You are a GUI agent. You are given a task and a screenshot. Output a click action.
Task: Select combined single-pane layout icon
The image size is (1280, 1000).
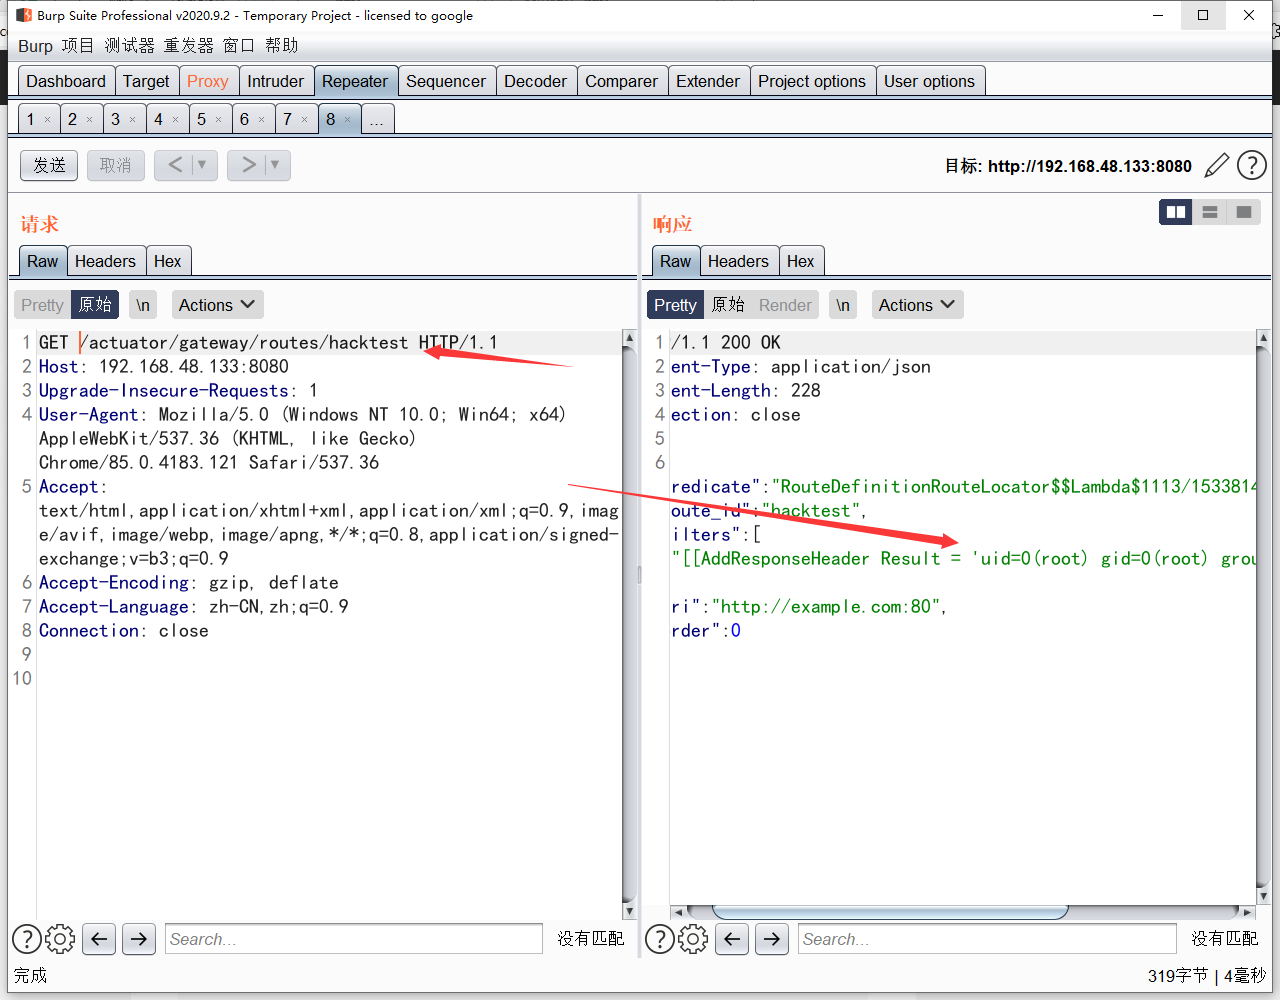pyautogui.click(x=1244, y=212)
